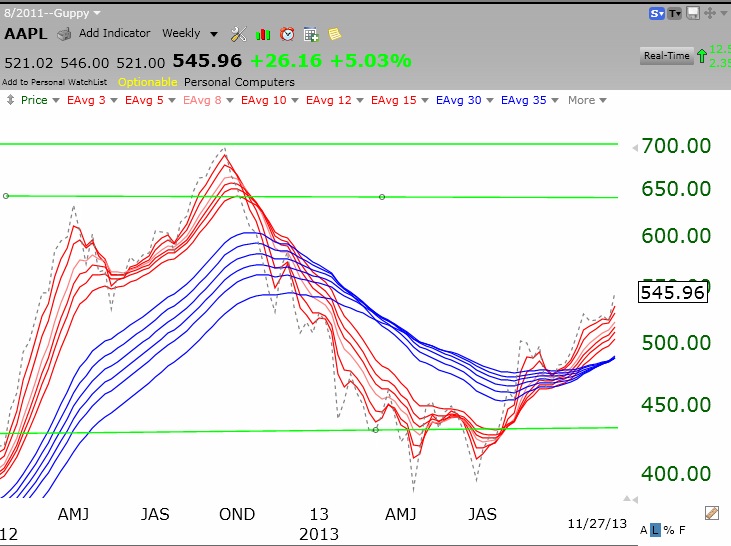Click the 700.00 price axis label
731x546 pixels.
(676, 146)
